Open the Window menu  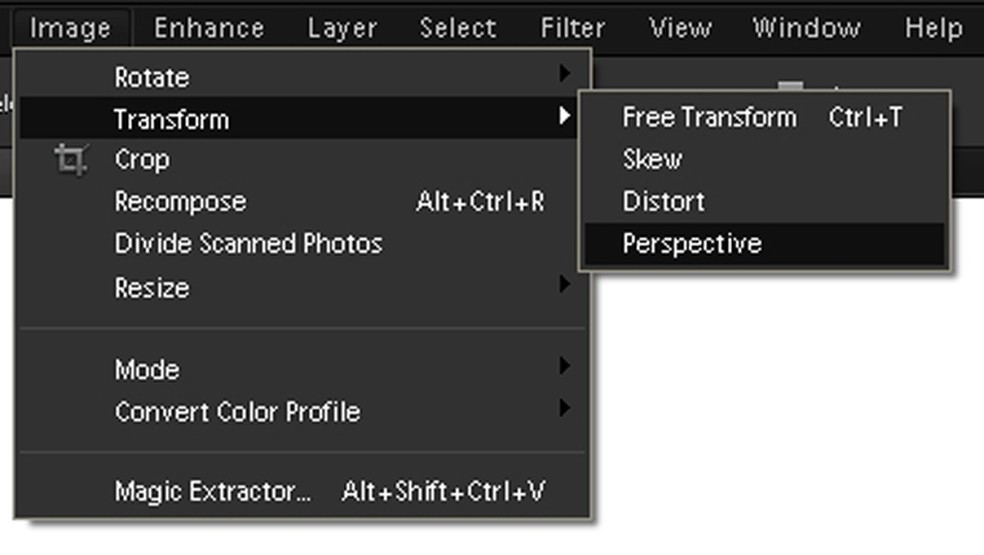pos(807,27)
